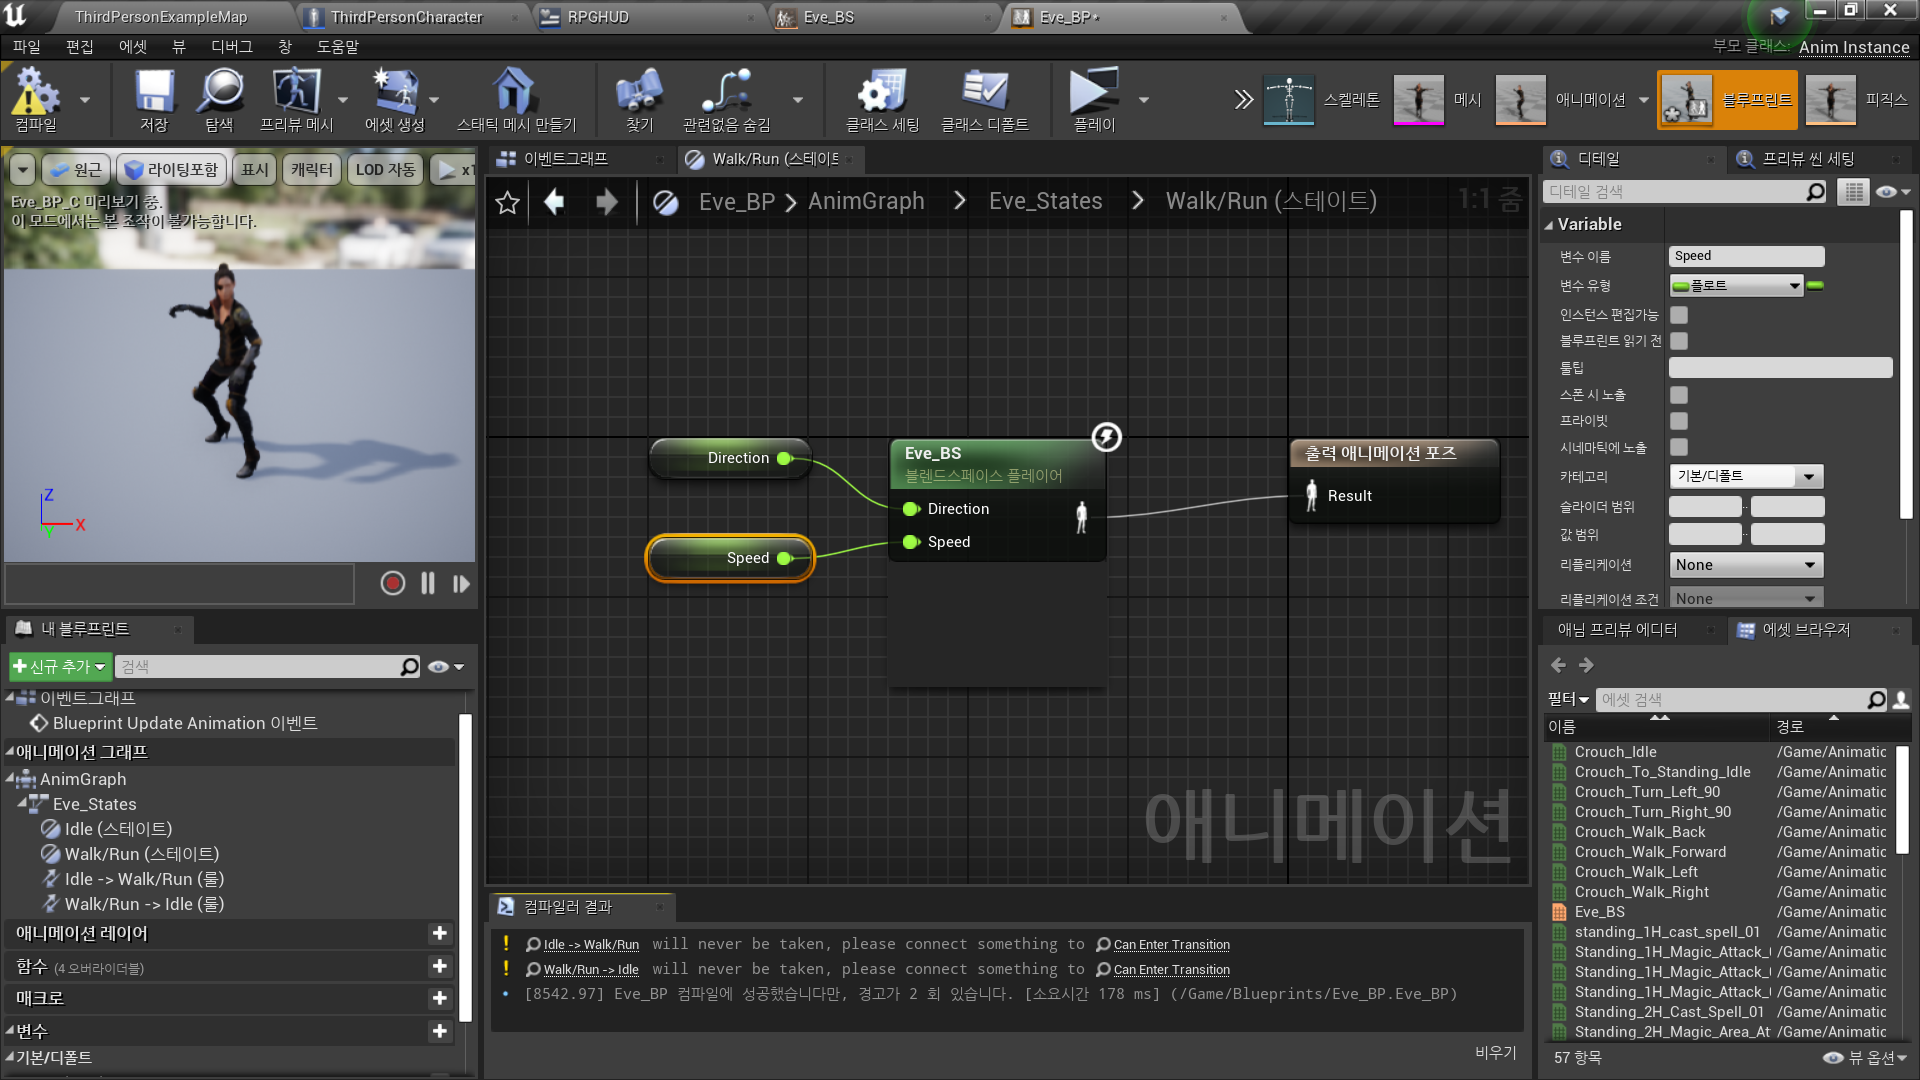Click the viewport record button
This screenshot has width=1920, height=1080.
393,583
